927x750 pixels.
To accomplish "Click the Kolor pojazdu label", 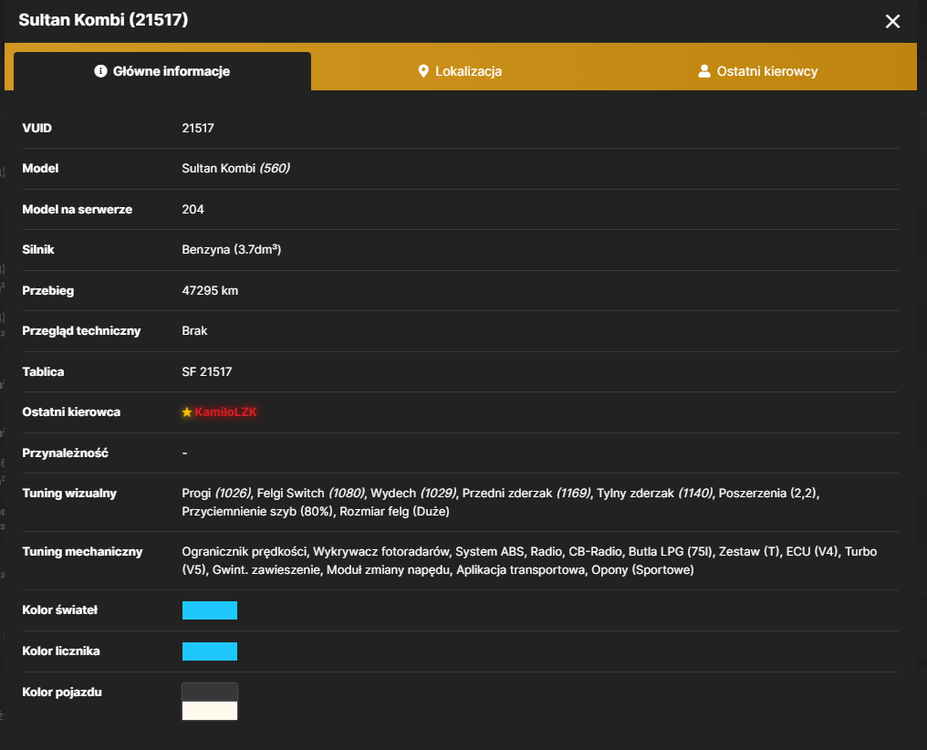I will click(62, 692).
